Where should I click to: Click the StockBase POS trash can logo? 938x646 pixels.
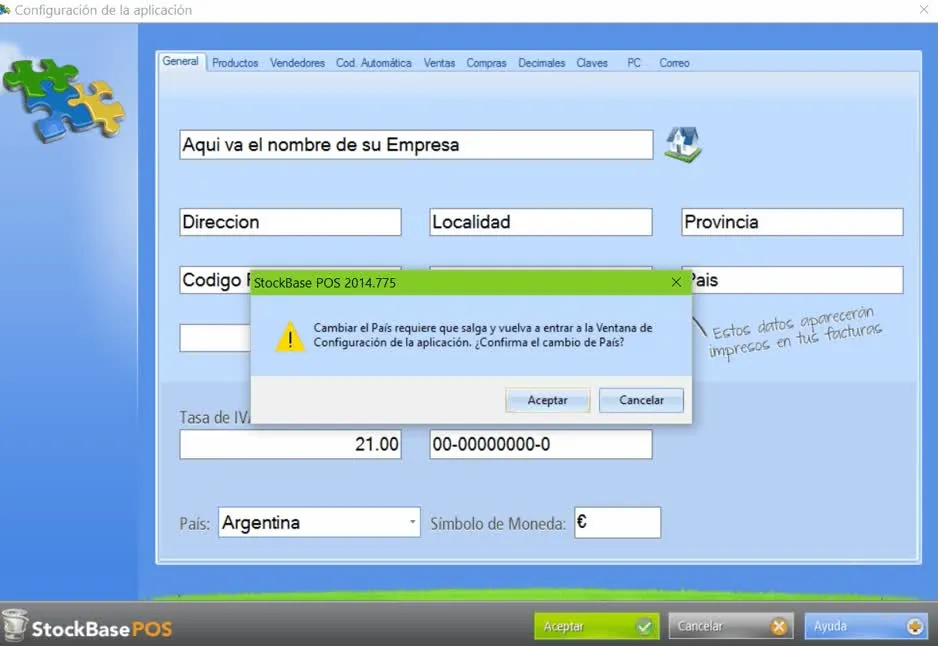14,626
